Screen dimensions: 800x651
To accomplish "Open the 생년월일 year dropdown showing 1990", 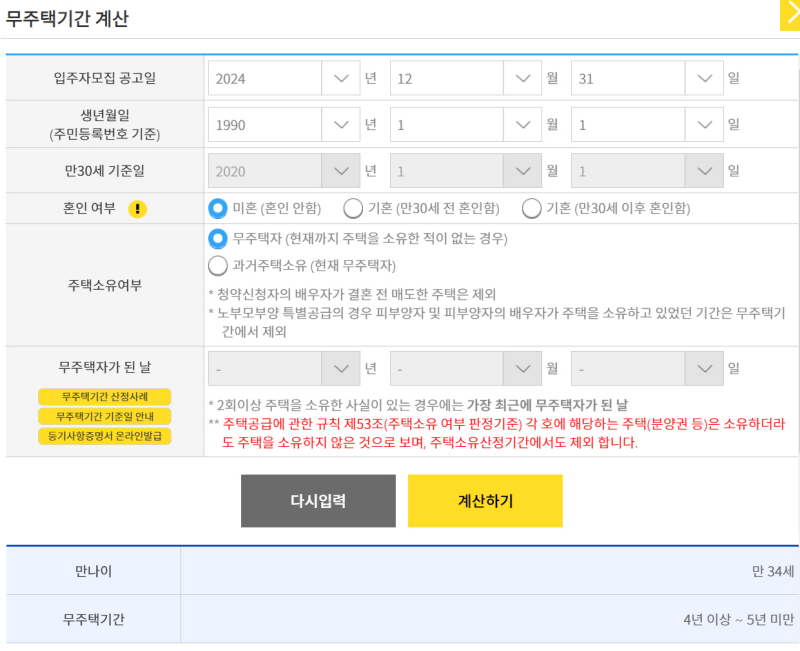I will [x=284, y=124].
